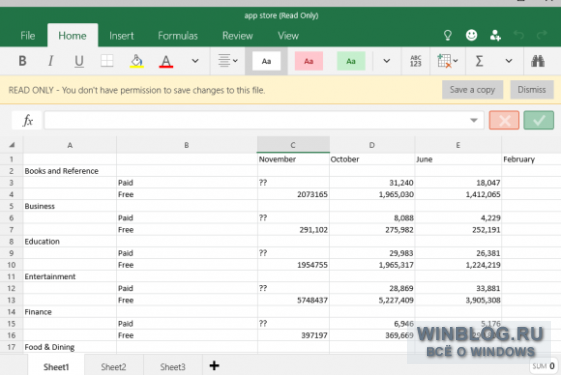This screenshot has width=561, height=375.
Task: Switch to the Insert tab
Action: (x=121, y=36)
